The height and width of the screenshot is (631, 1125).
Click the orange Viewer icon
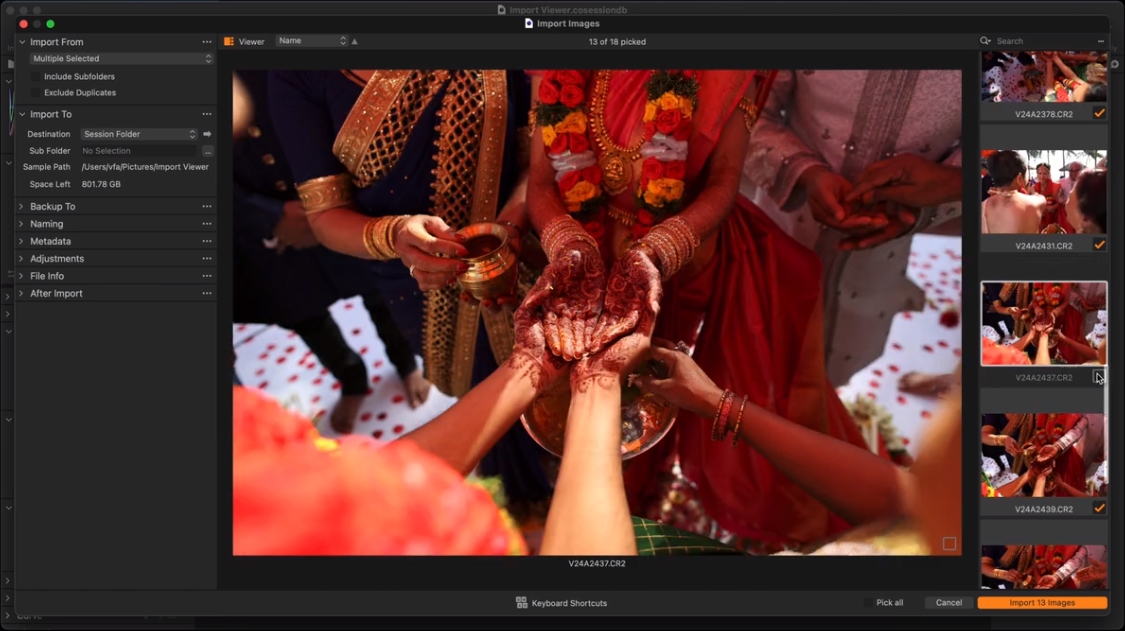coord(229,42)
